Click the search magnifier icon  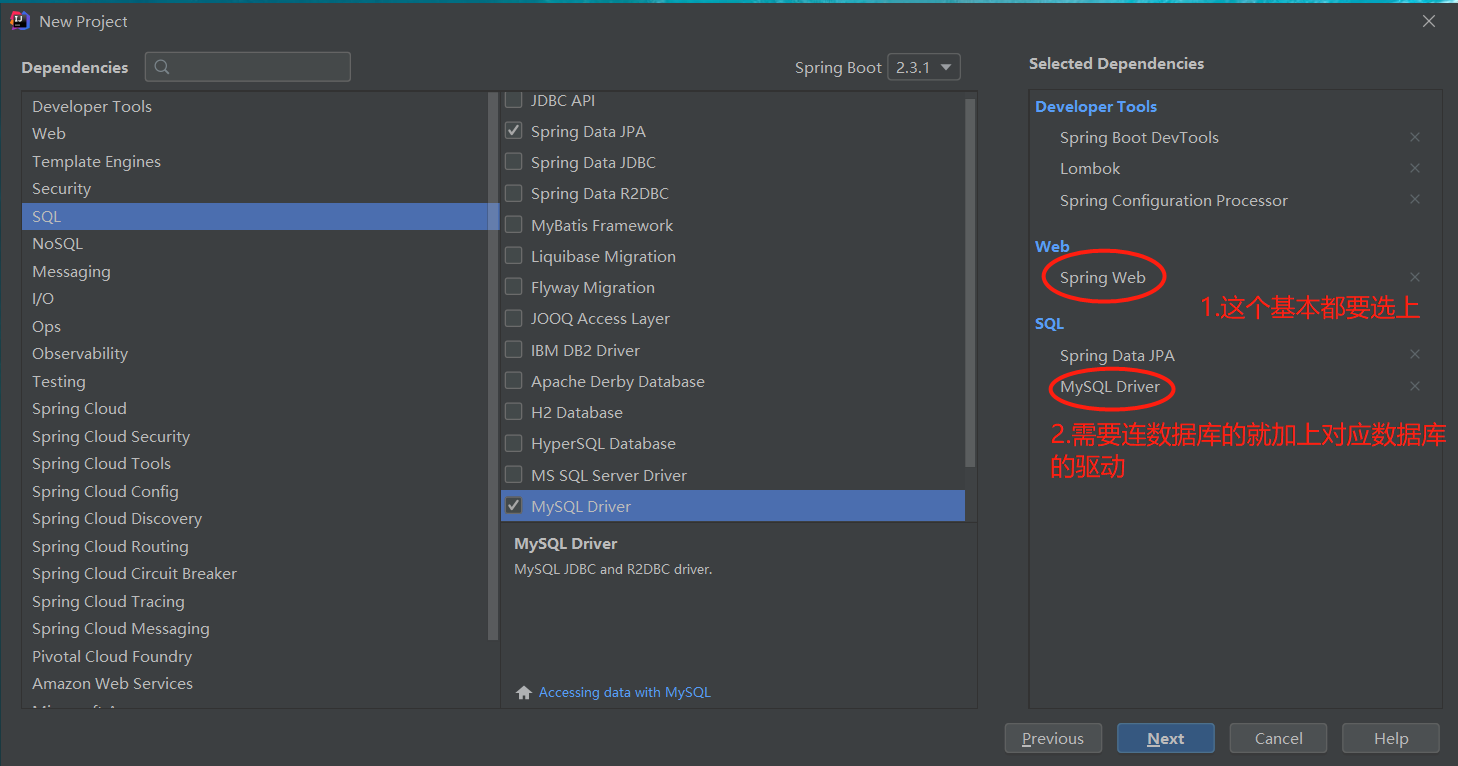(162, 67)
